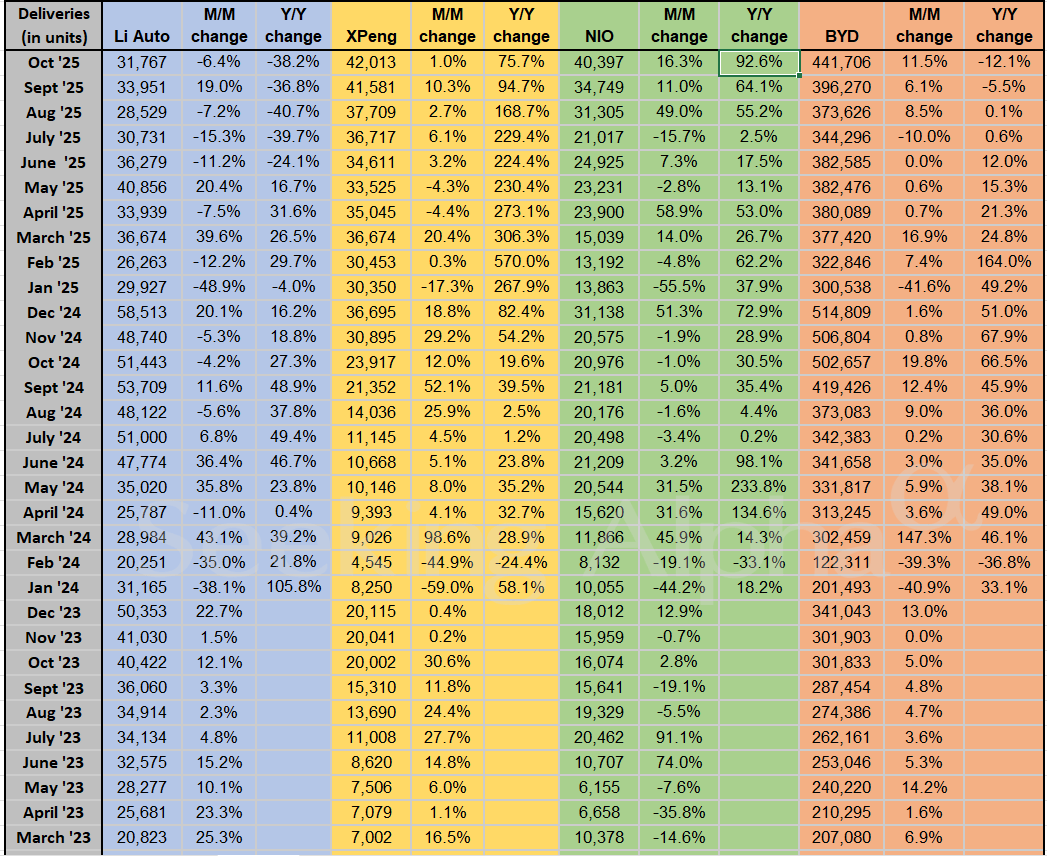Select the Li Auto column header
Image resolution: width=1047 pixels, height=856 pixels.
pos(143,36)
